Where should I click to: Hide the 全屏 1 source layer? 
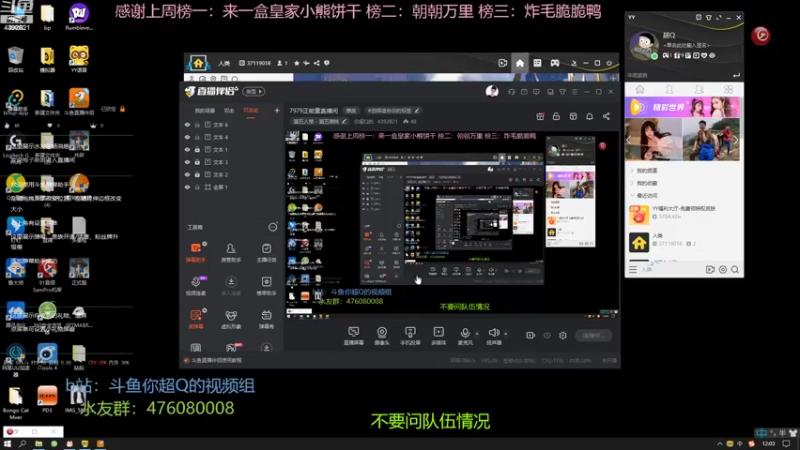[187, 187]
